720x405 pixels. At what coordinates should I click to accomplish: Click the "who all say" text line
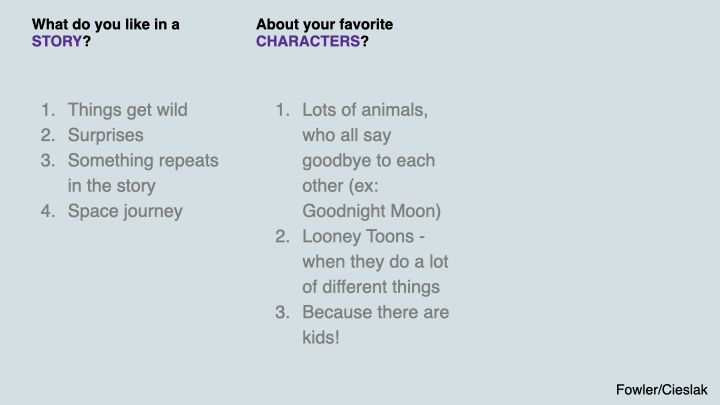pos(346,135)
